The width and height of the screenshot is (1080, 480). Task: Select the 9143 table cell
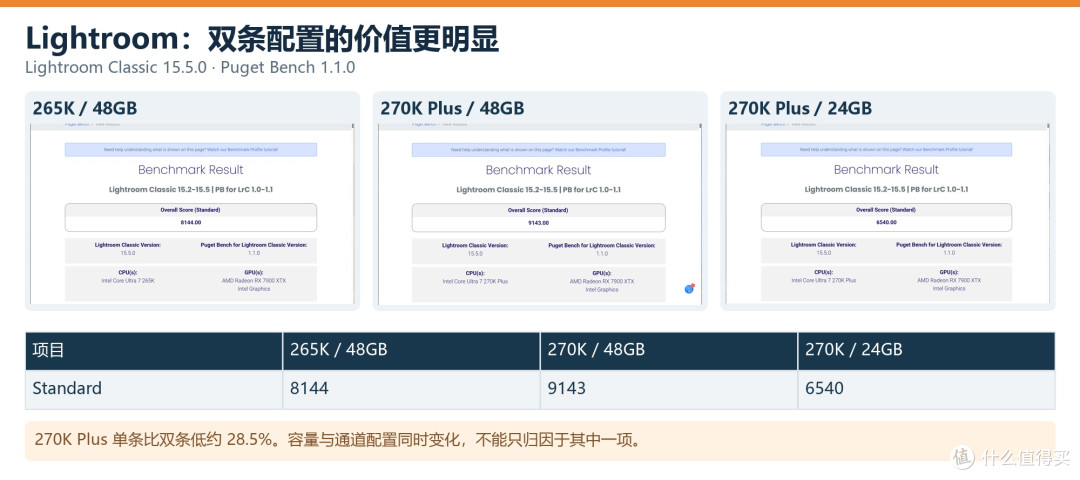click(669, 389)
